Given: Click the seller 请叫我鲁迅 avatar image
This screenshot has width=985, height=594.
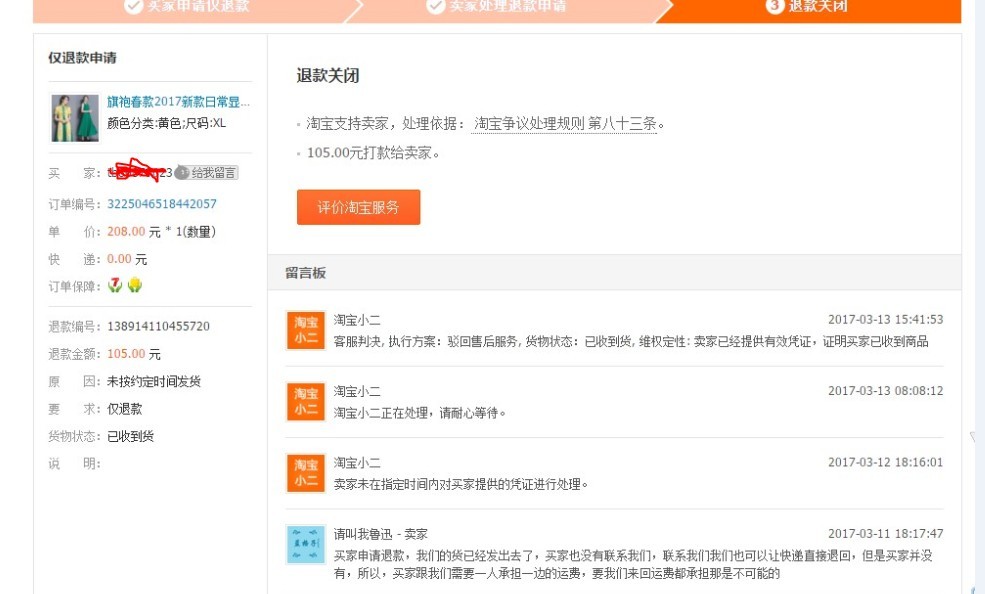Looking at the screenshot, I should tap(305, 544).
